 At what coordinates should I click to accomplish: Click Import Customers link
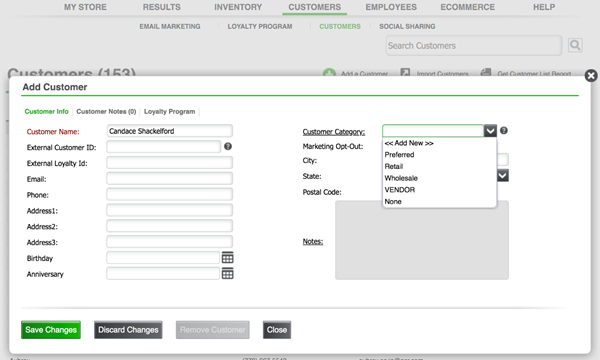(442, 73)
